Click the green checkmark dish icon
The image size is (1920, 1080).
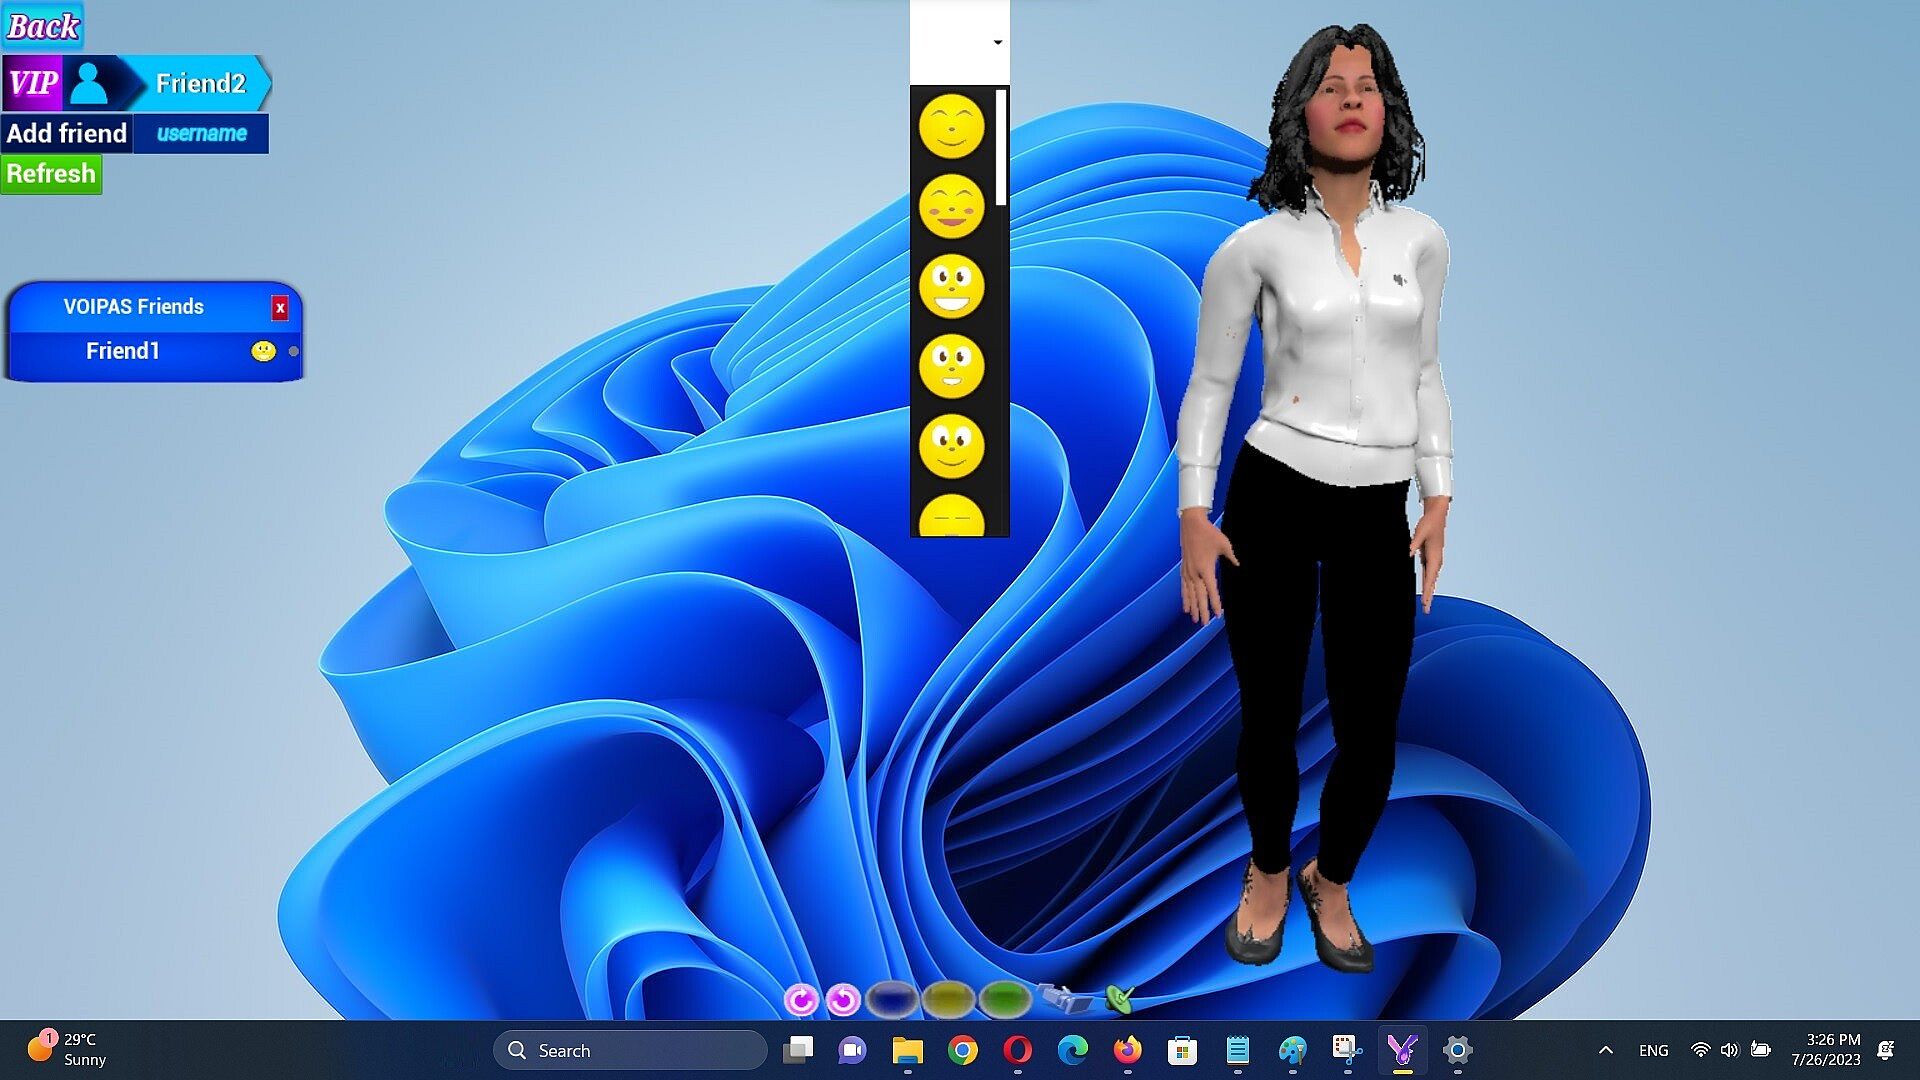pos(1120,997)
